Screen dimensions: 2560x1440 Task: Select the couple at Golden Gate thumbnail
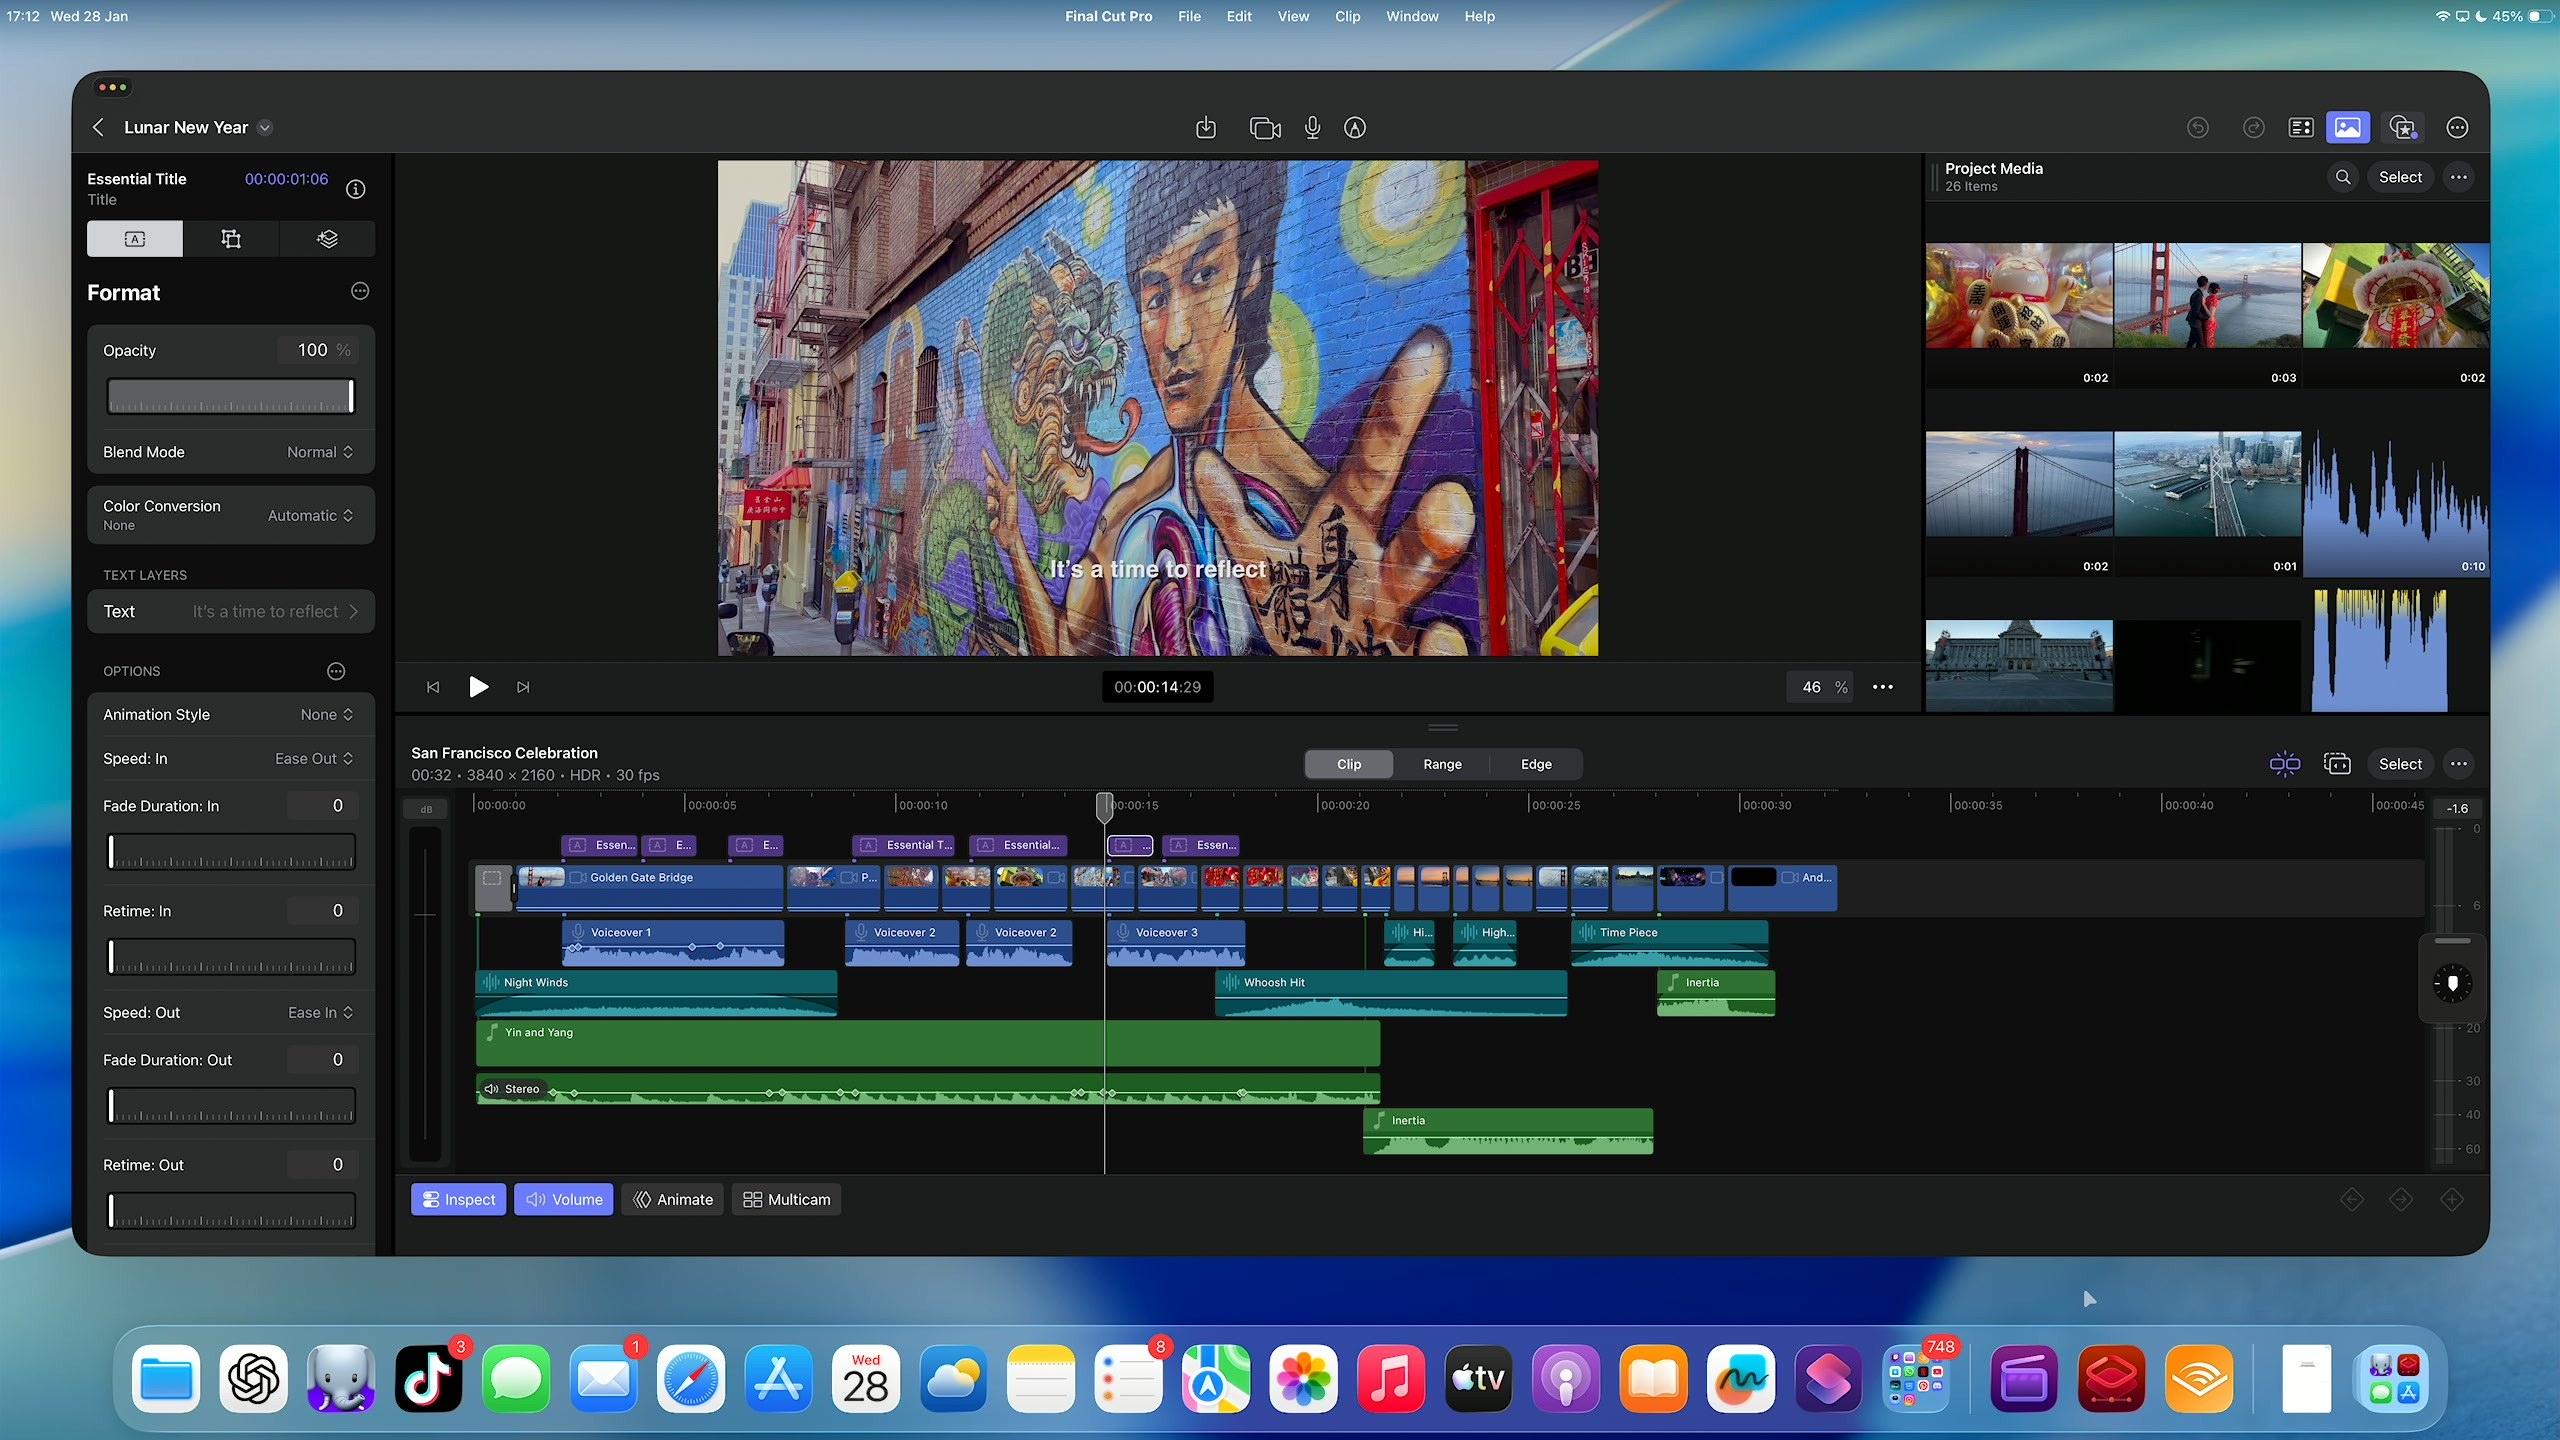pos(2207,296)
